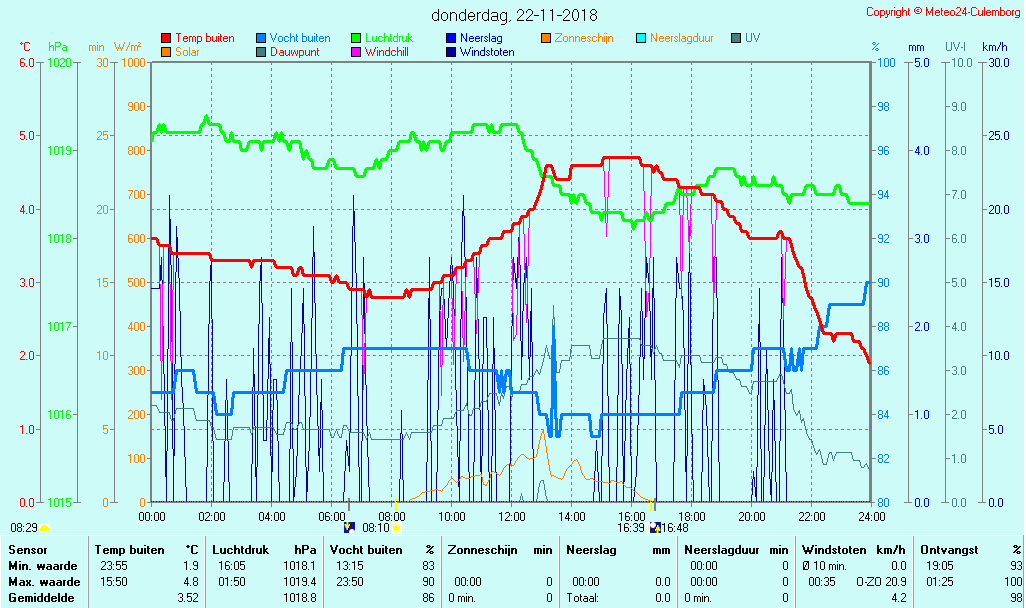Click the green Luchtdruk legend square
Viewport: 1026px width, 608px height.
coord(356,38)
